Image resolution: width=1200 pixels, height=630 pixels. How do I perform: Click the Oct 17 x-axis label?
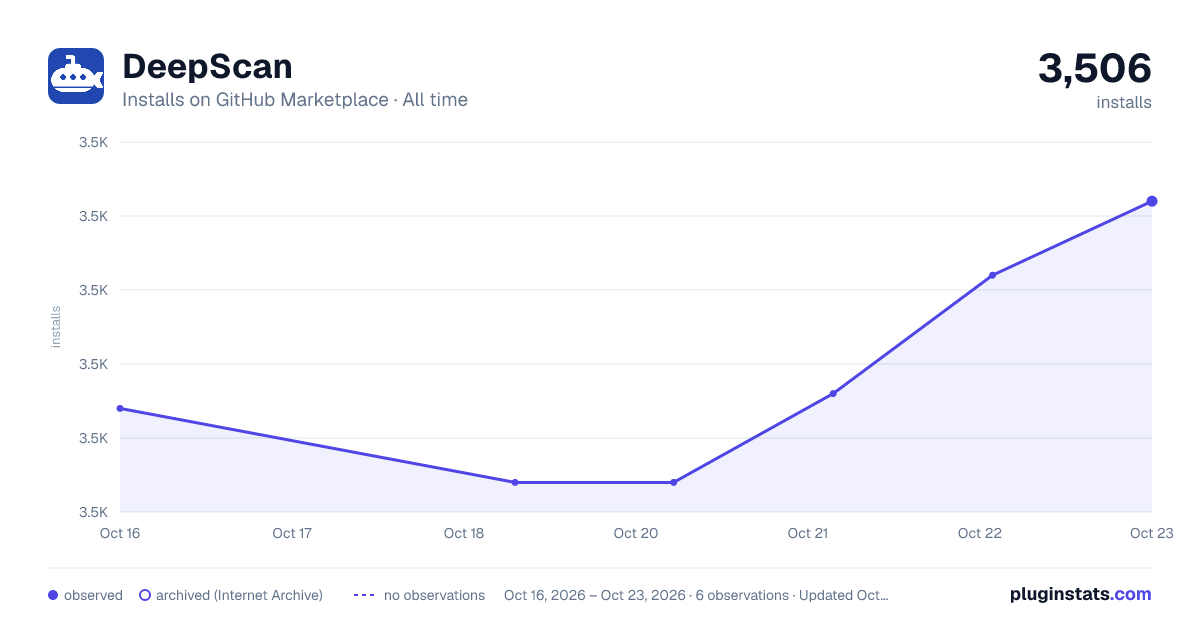coord(292,533)
